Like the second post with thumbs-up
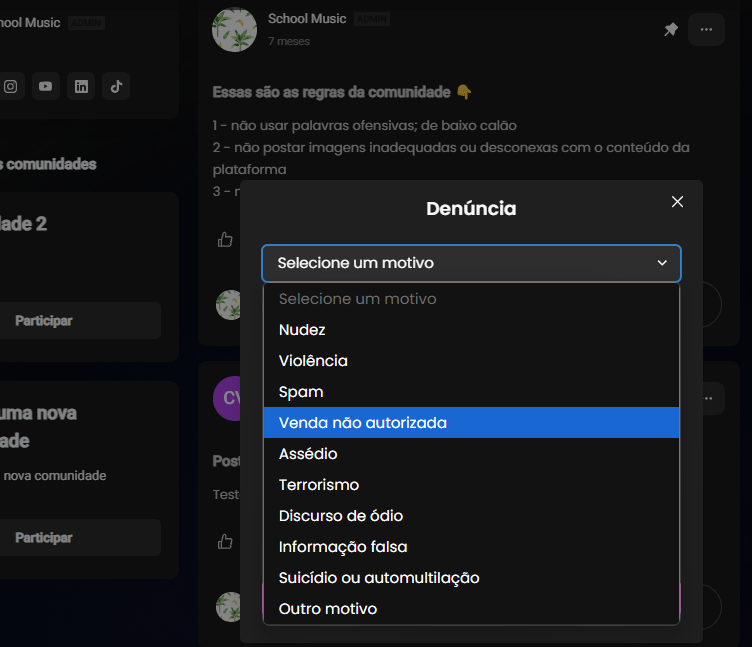Image resolution: width=752 pixels, height=647 pixels. 225,541
